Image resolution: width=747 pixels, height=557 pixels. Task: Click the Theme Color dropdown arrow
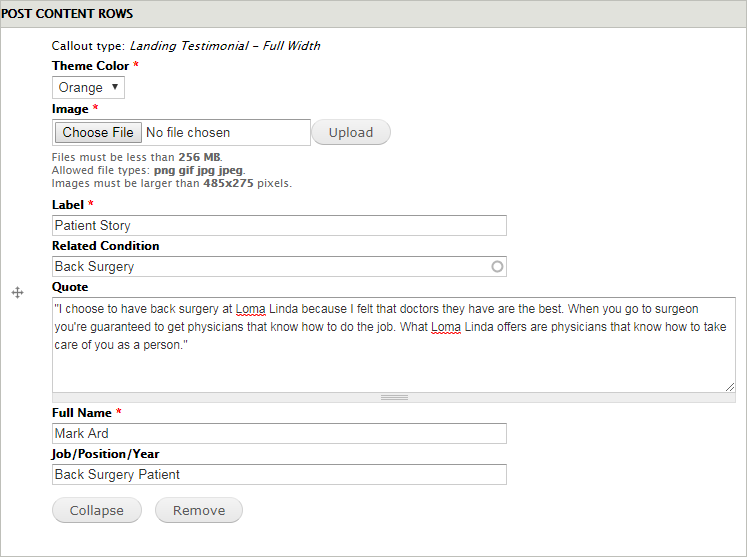click(115, 87)
